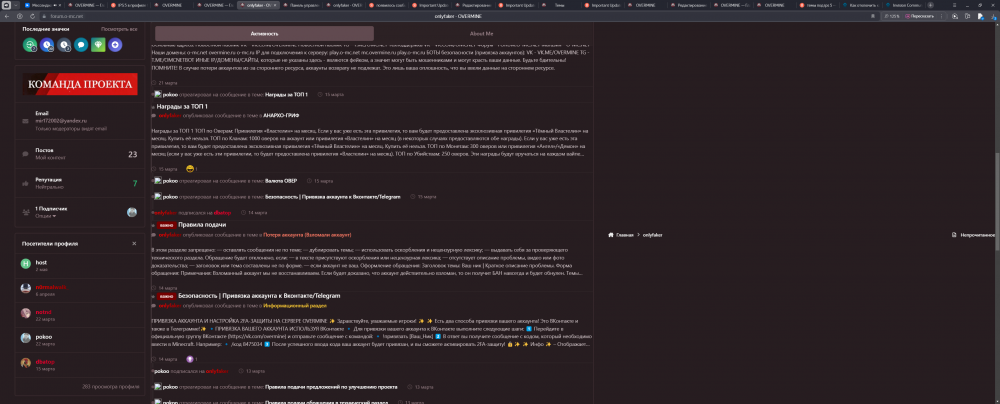This screenshot has height=404, width=1000.
Task: Switch to the 'About Me' tab
Action: click(x=481, y=33)
